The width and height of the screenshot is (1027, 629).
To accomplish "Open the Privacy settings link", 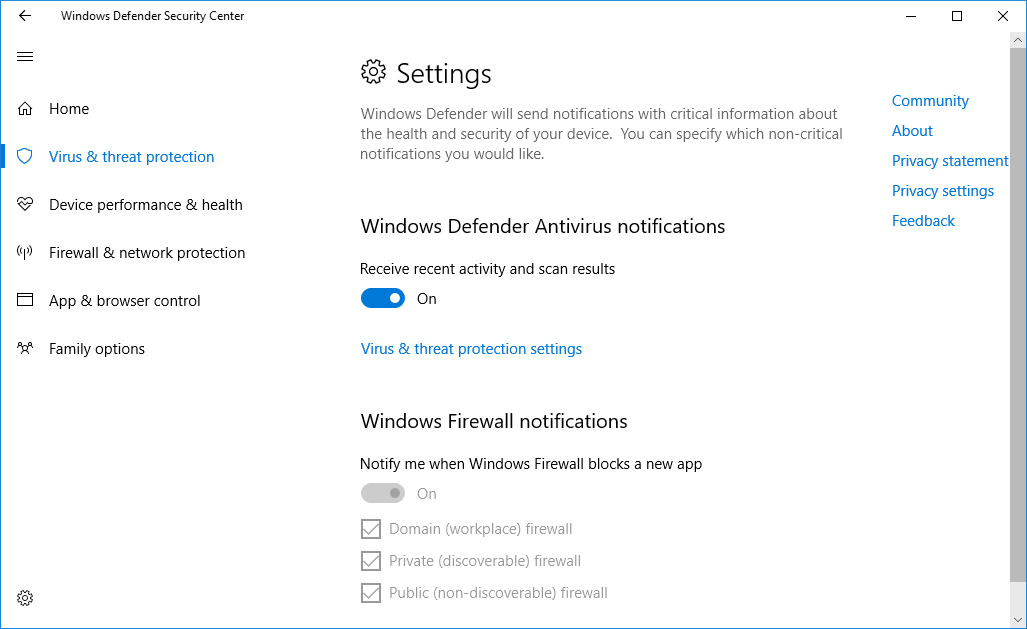I will coord(943,191).
